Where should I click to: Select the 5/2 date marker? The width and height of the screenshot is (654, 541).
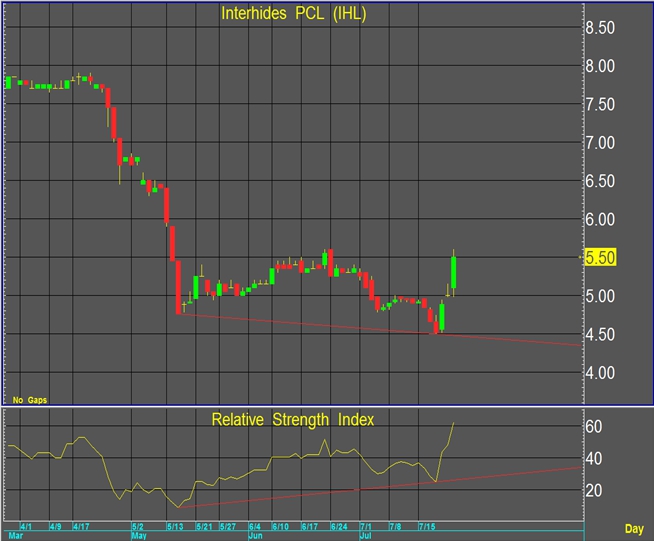click(138, 526)
